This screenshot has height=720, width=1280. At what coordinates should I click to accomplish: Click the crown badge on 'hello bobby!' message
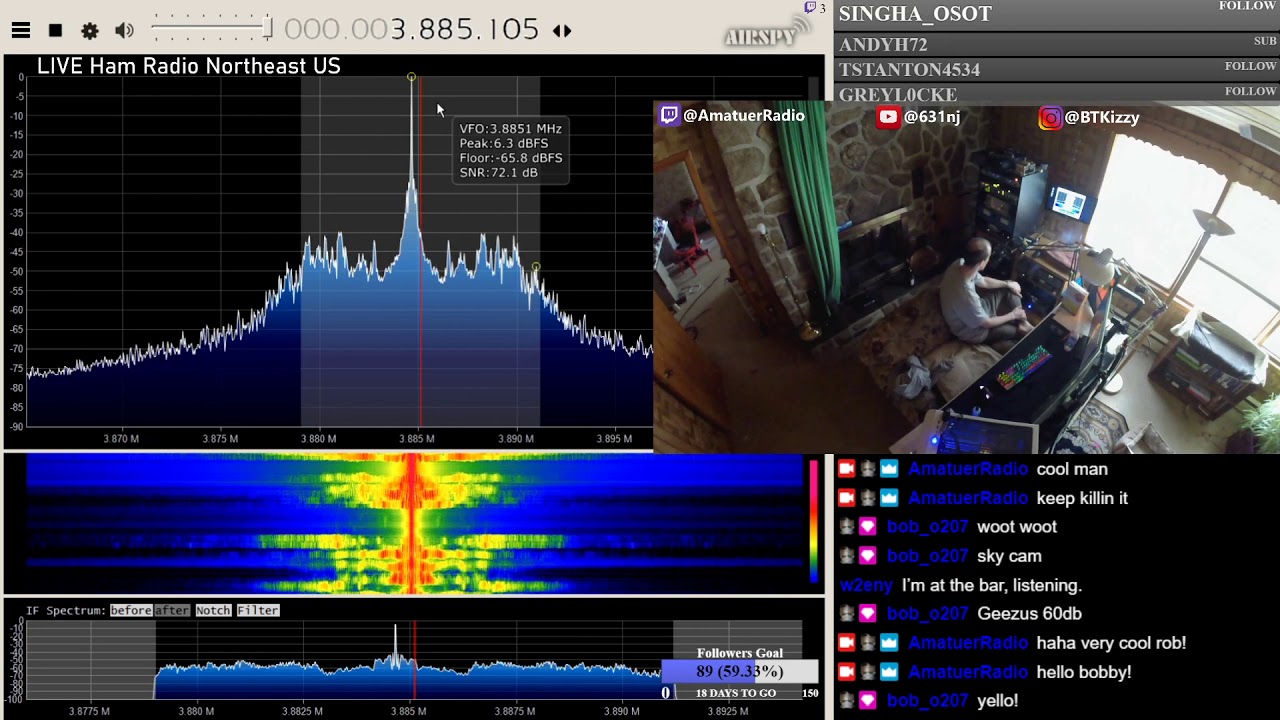point(889,672)
